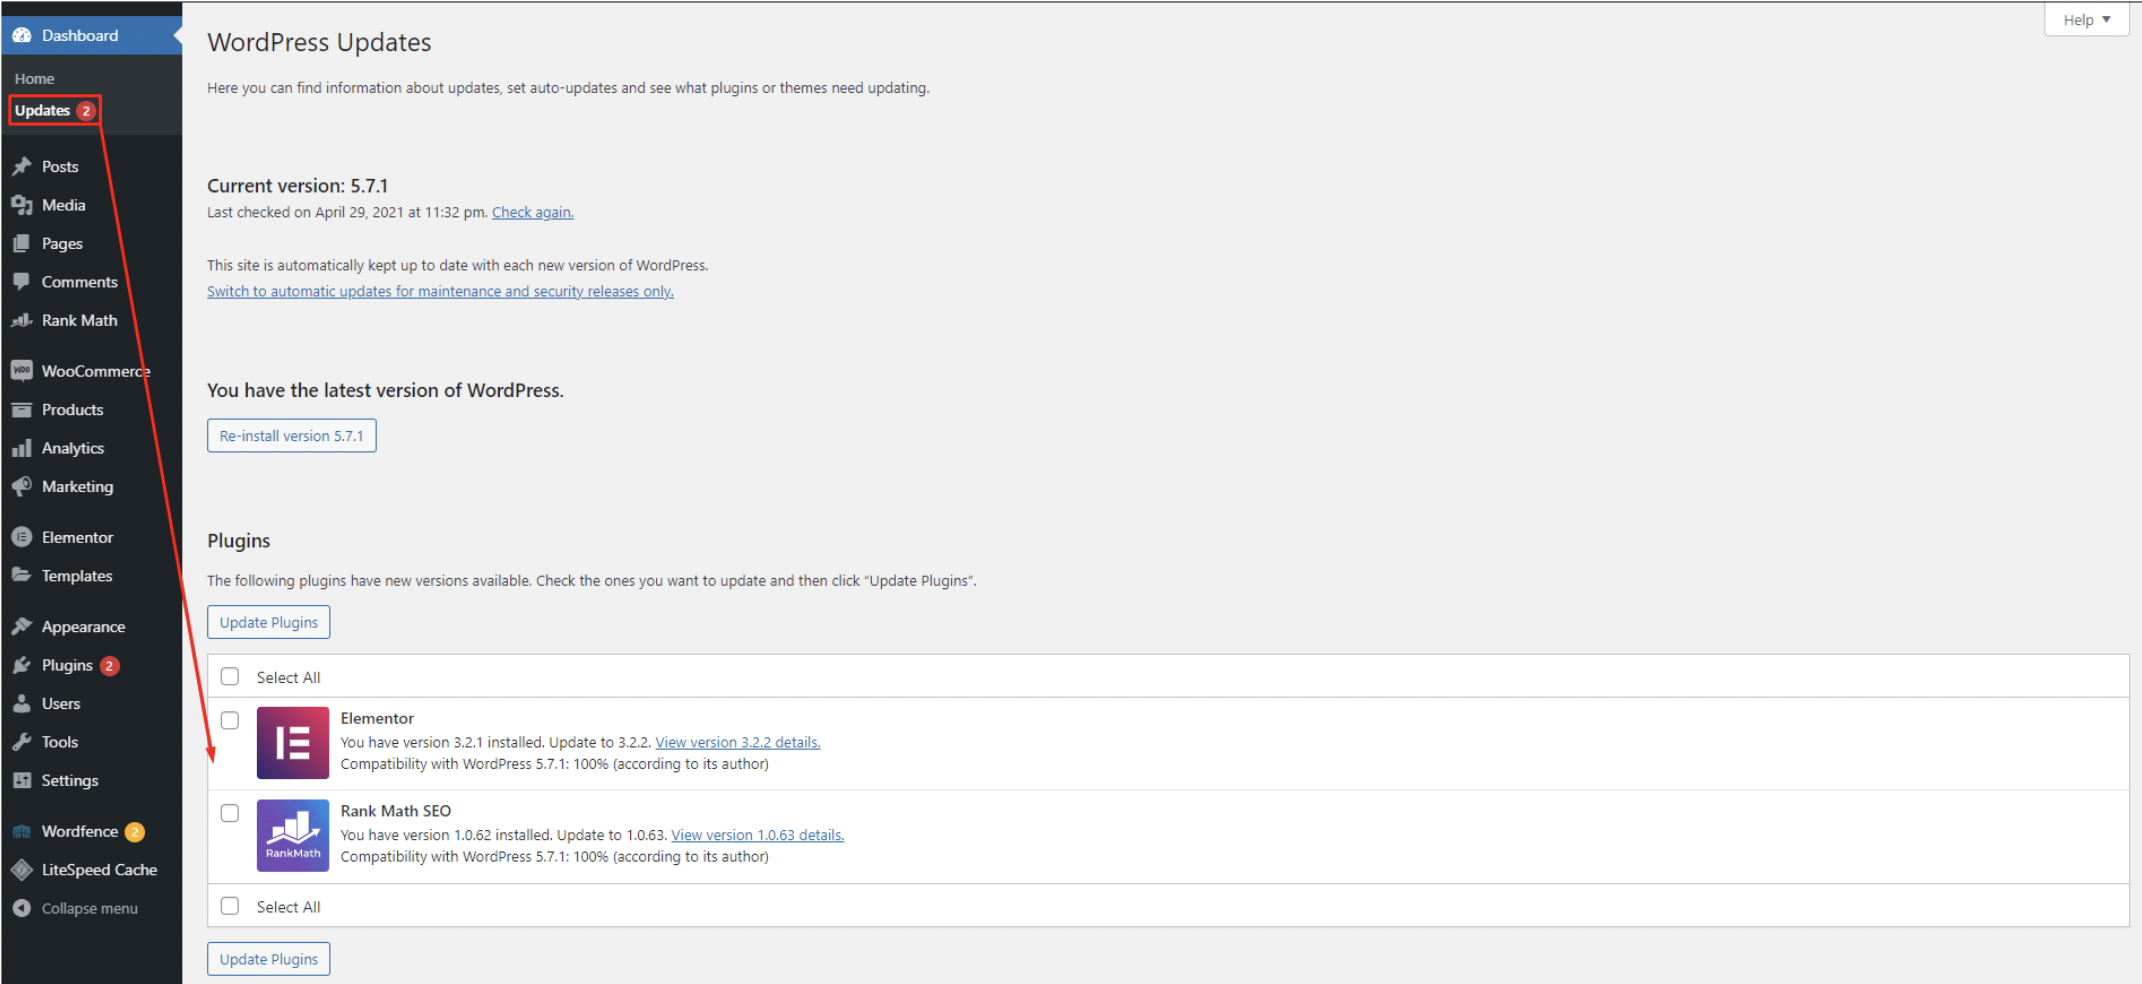
Task: Switch to maintenance and security releases only
Action: pos(440,291)
